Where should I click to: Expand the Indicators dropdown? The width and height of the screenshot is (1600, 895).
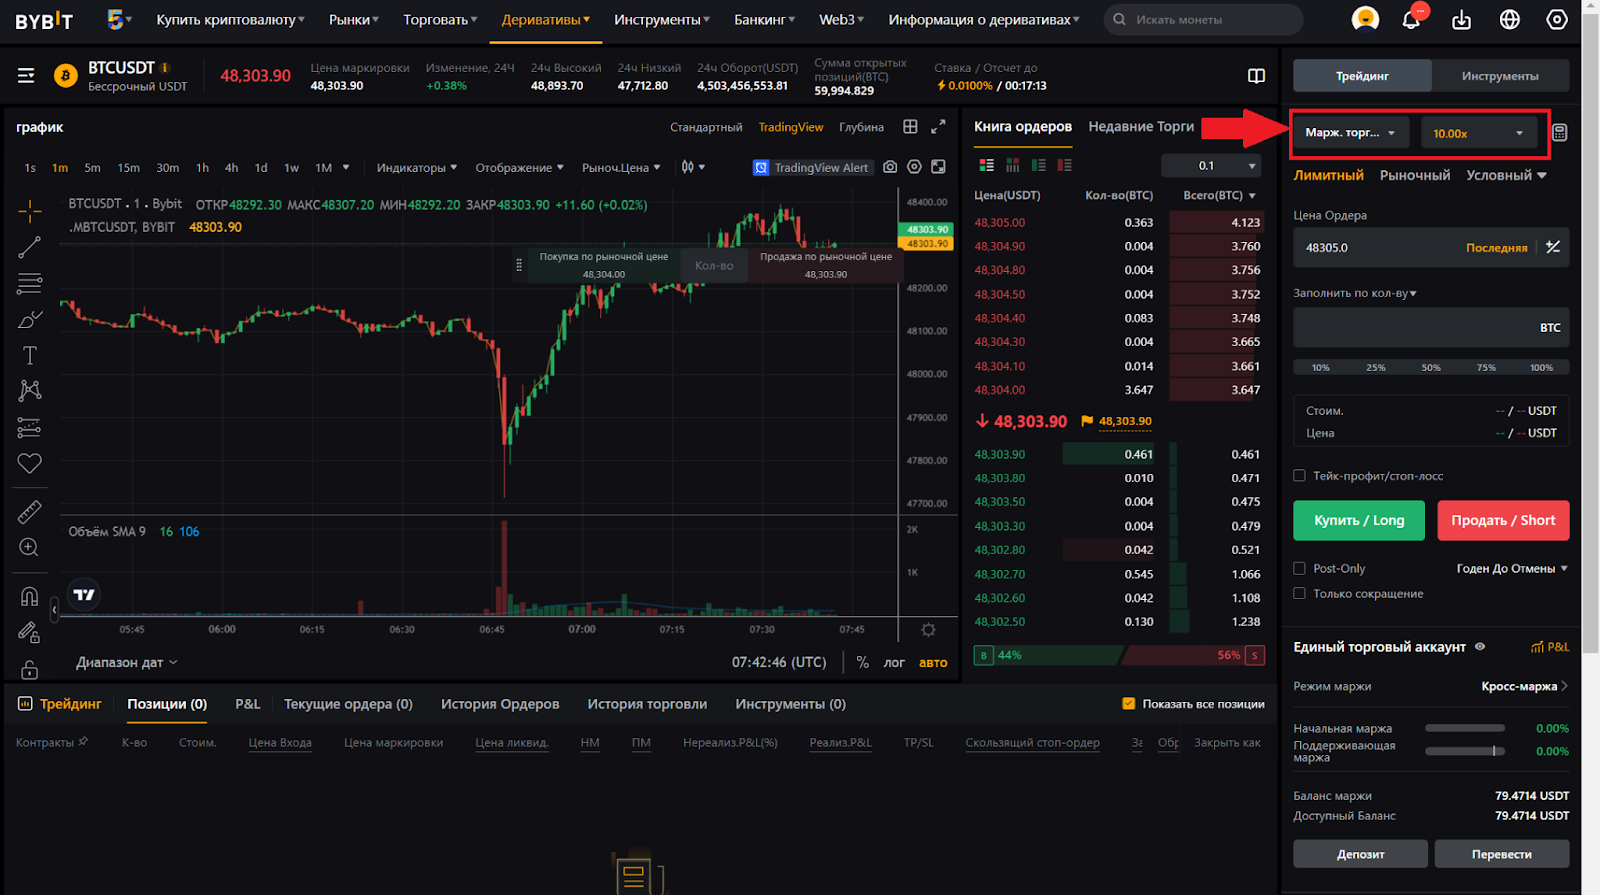click(416, 168)
